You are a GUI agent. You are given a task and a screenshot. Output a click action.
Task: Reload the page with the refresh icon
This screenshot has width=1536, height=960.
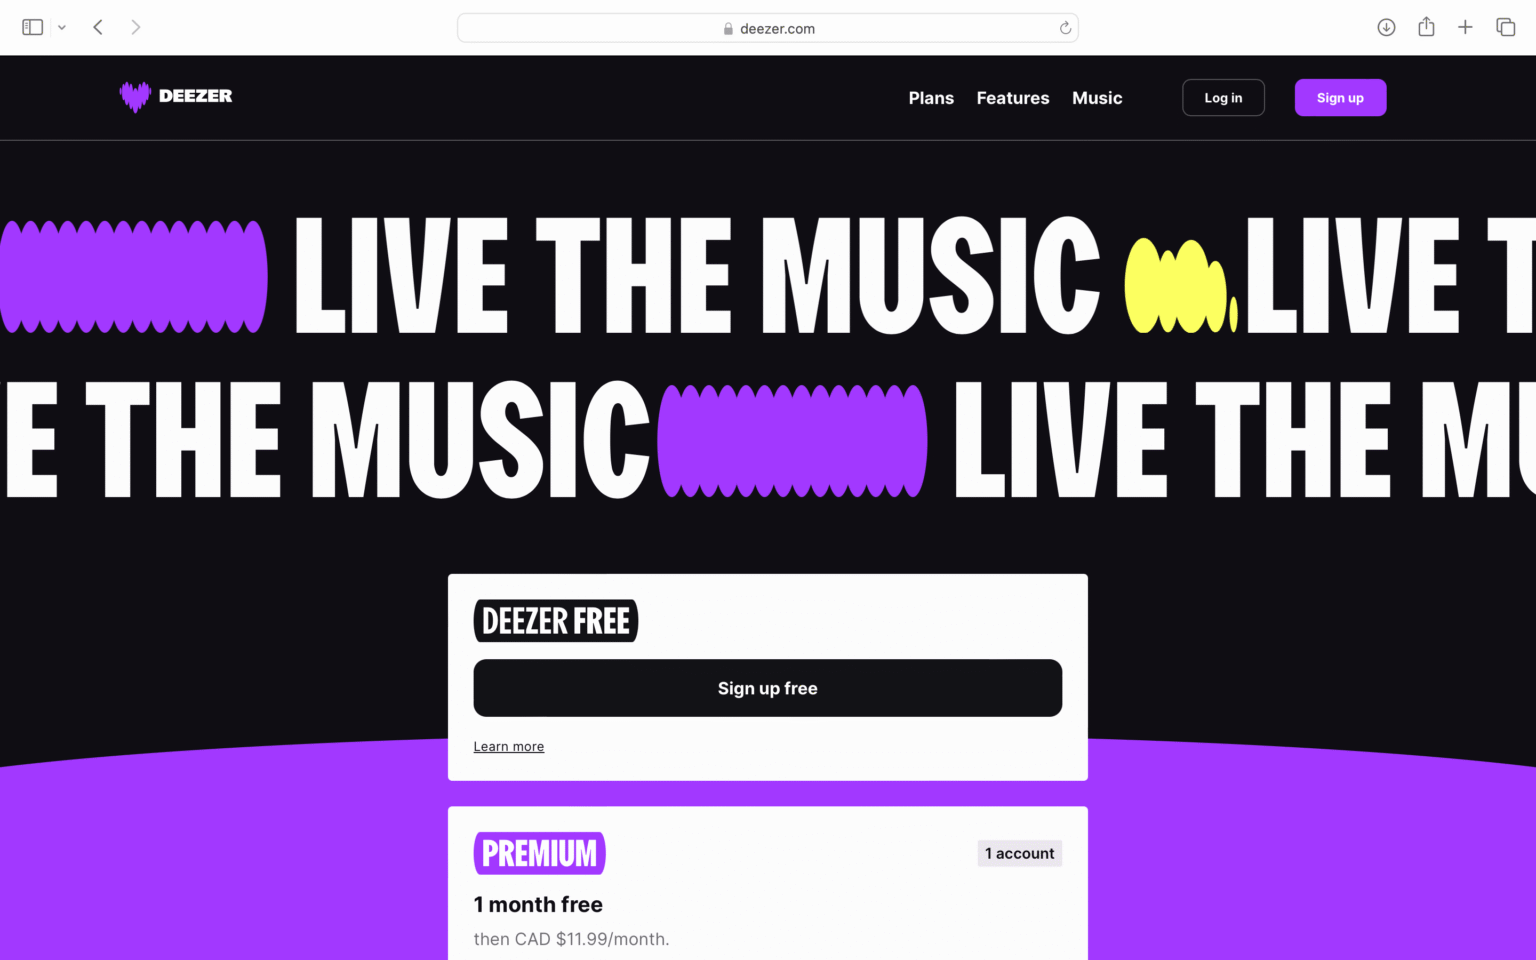point(1065,28)
